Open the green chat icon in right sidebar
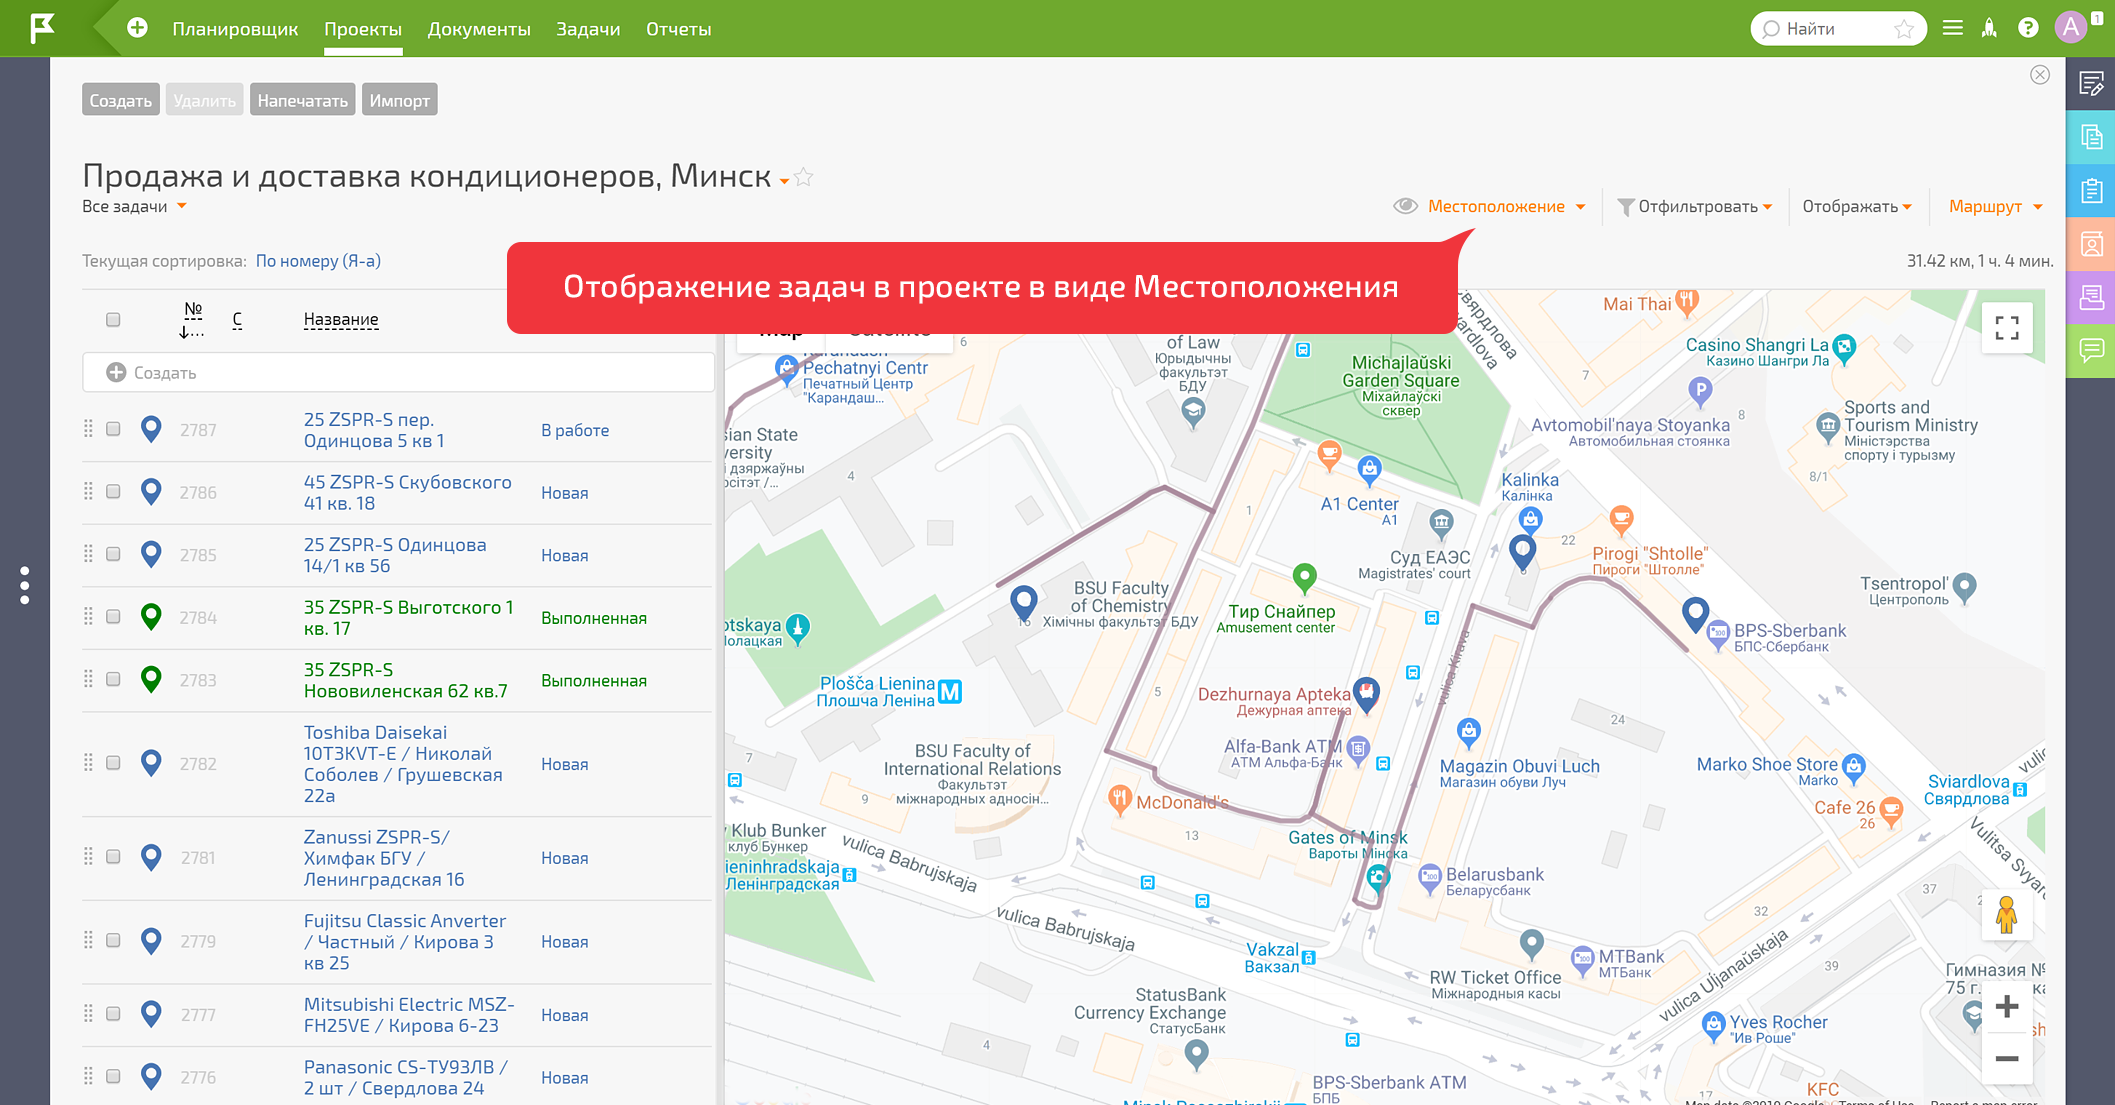Screen dimensions: 2115x1105 click(x=2091, y=350)
